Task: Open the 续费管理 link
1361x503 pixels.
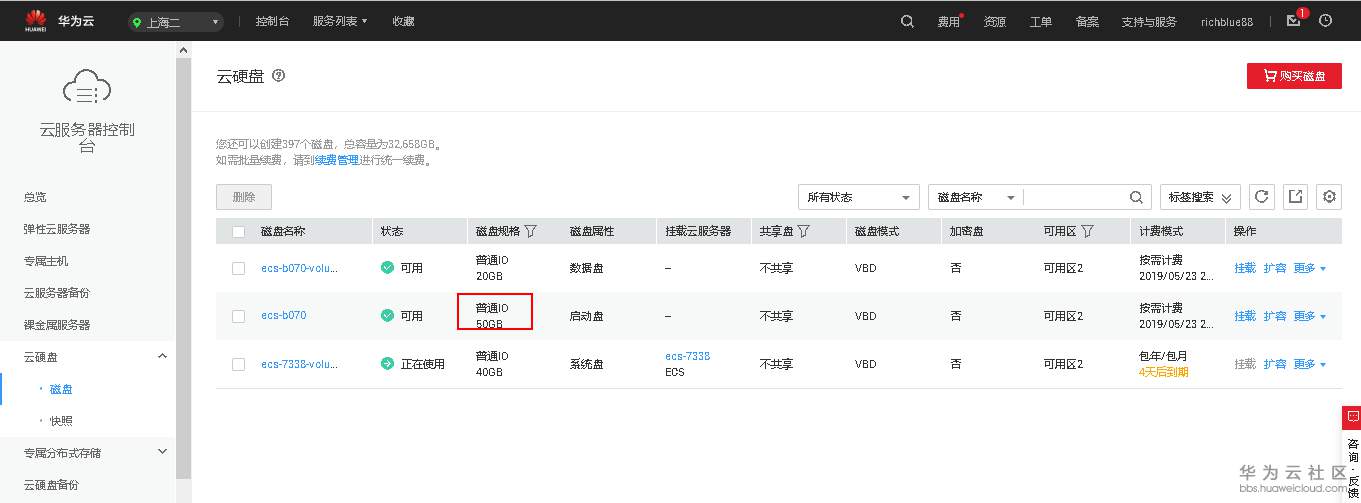Action: click(336, 160)
